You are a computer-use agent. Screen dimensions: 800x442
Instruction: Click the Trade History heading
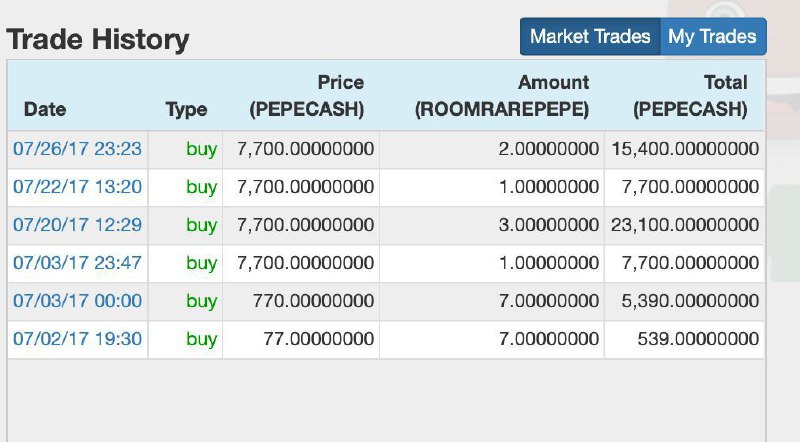click(97, 39)
